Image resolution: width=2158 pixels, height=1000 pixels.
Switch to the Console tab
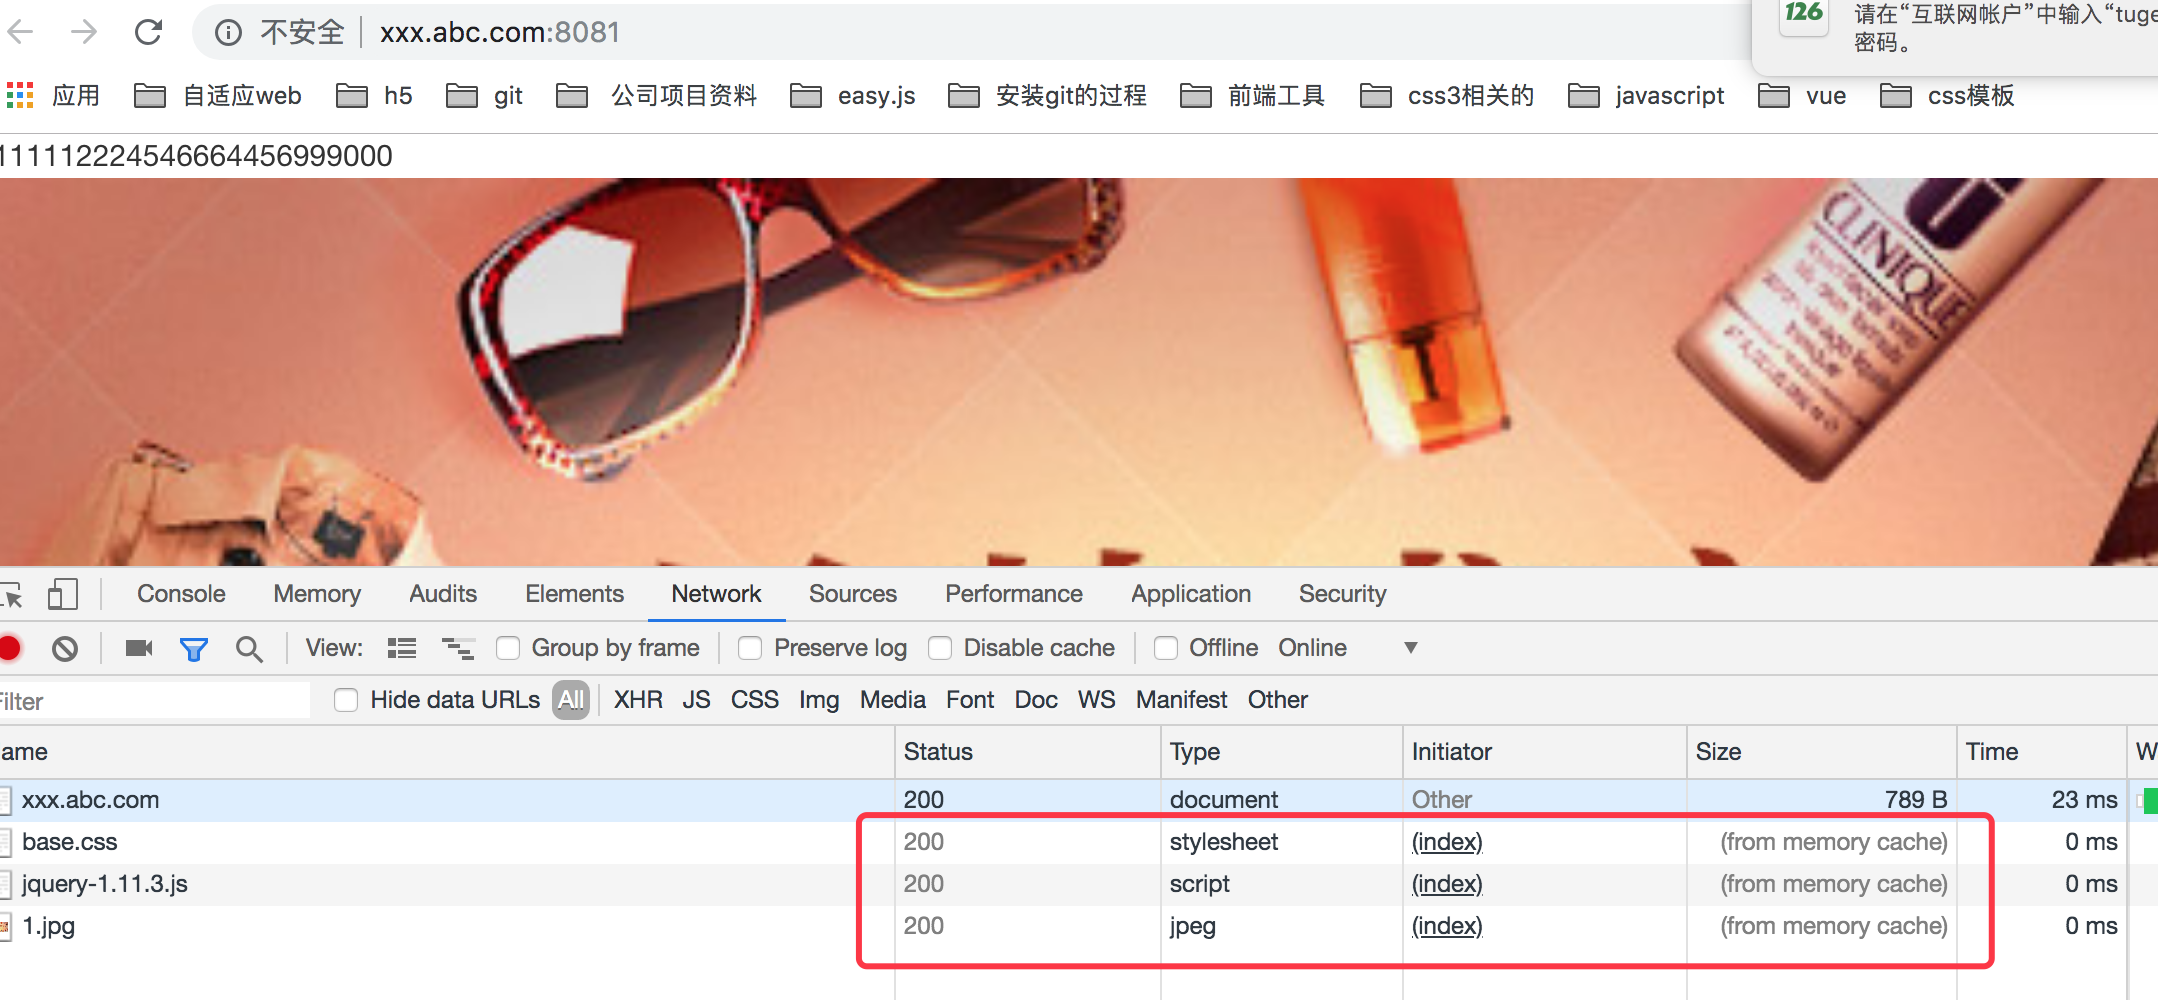(181, 594)
